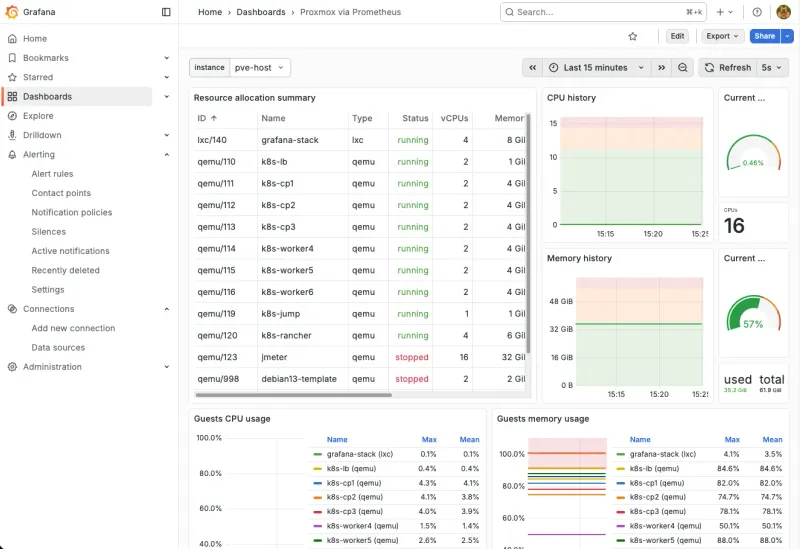Image resolution: width=800 pixels, height=549 pixels.
Task: Sort table by Type column header
Action: [362, 118]
